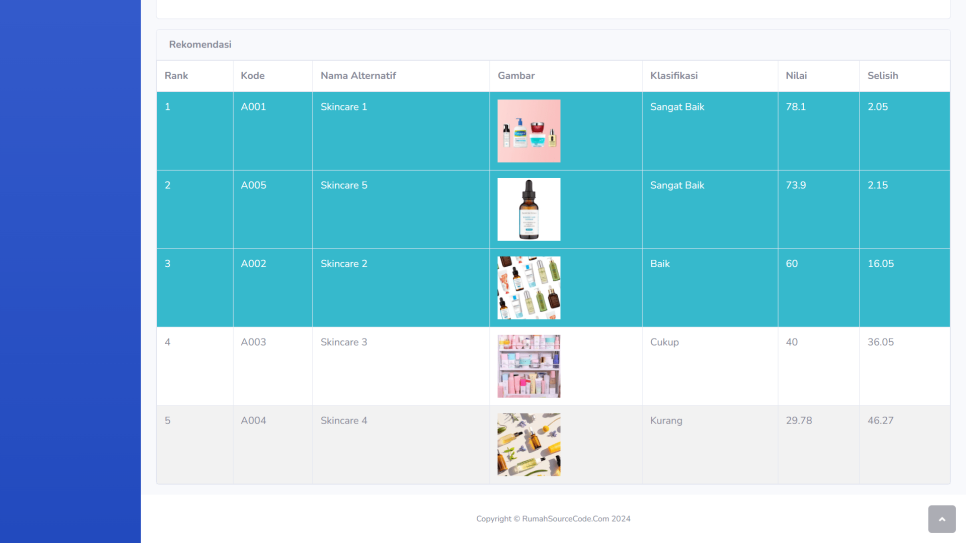This screenshot has height=543, width=966.
Task: Click the Skincare 2 product thumbnail
Action: coord(529,288)
